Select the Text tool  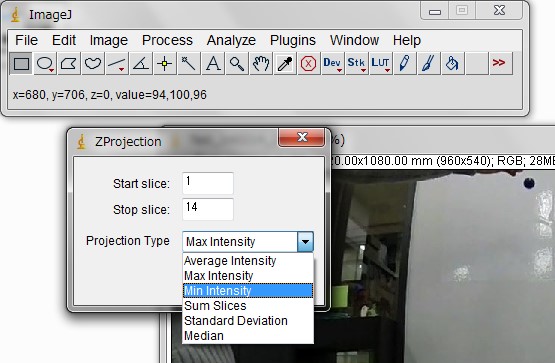tap(213, 64)
